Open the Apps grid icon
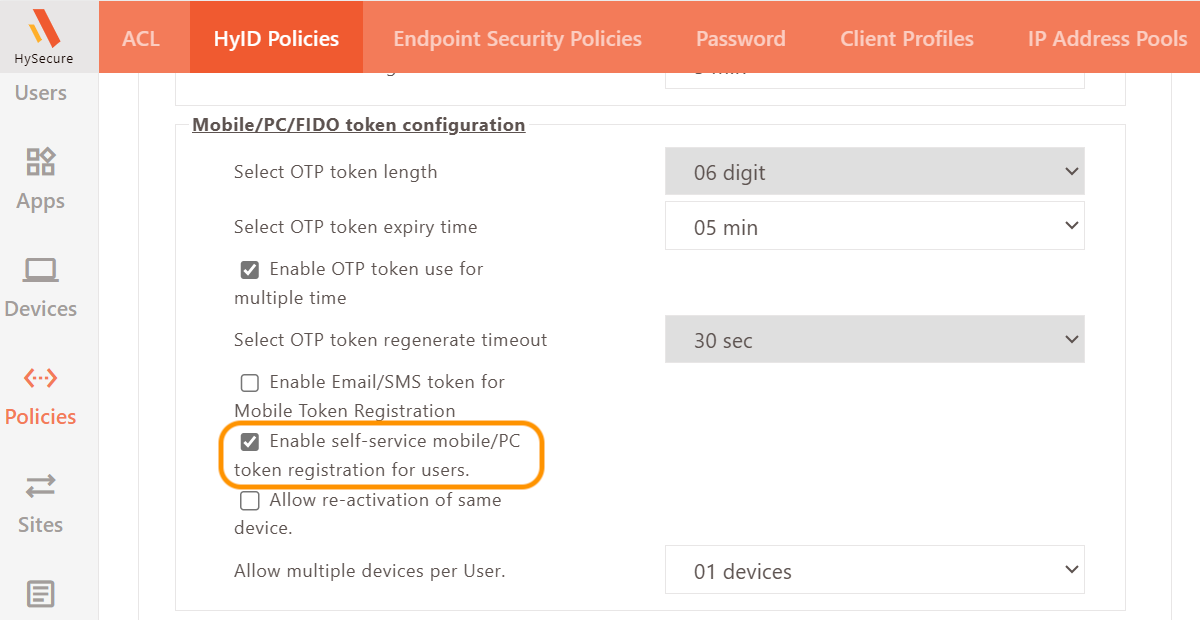Image resolution: width=1200 pixels, height=620 pixels. (41, 162)
